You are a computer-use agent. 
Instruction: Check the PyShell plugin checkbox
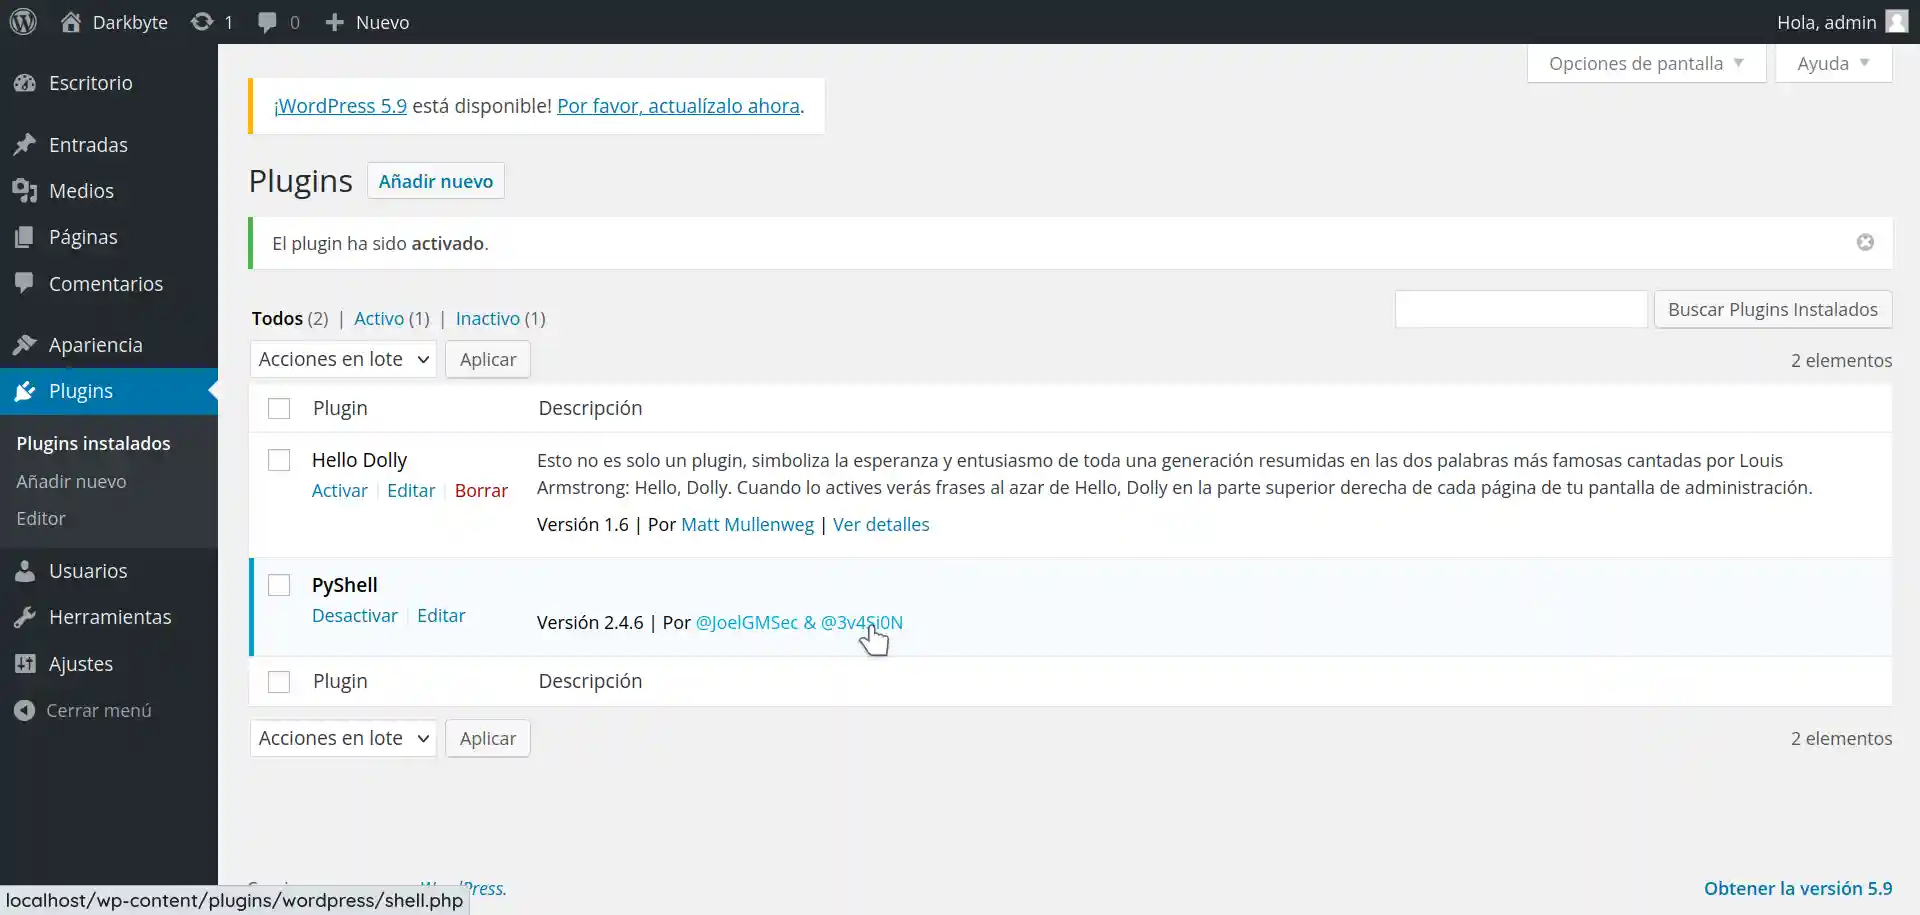click(x=279, y=585)
